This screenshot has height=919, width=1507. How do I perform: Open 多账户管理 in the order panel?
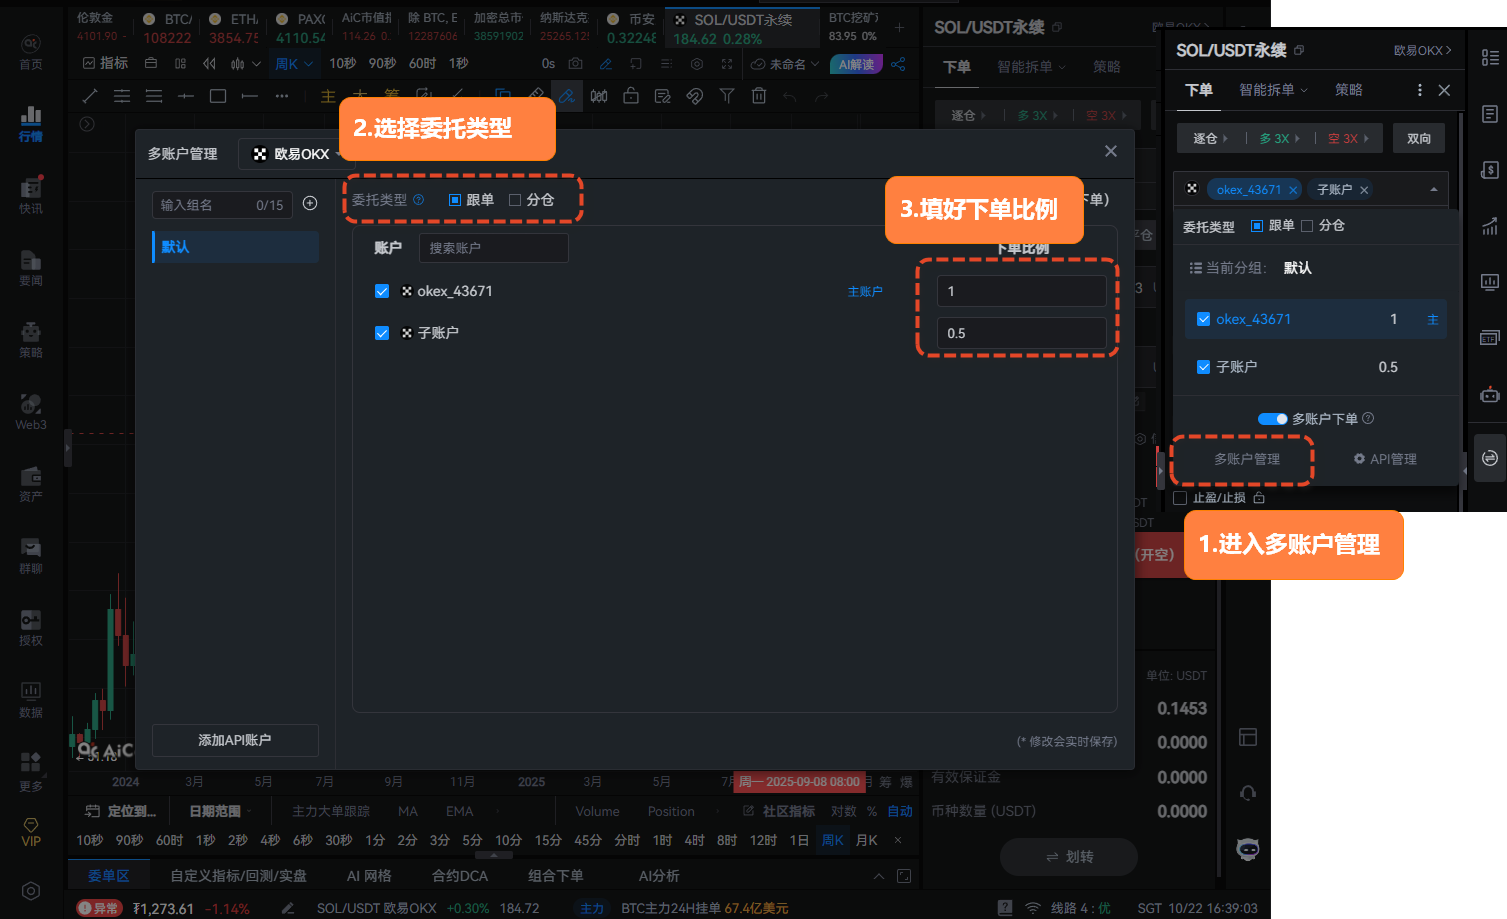(1246, 459)
